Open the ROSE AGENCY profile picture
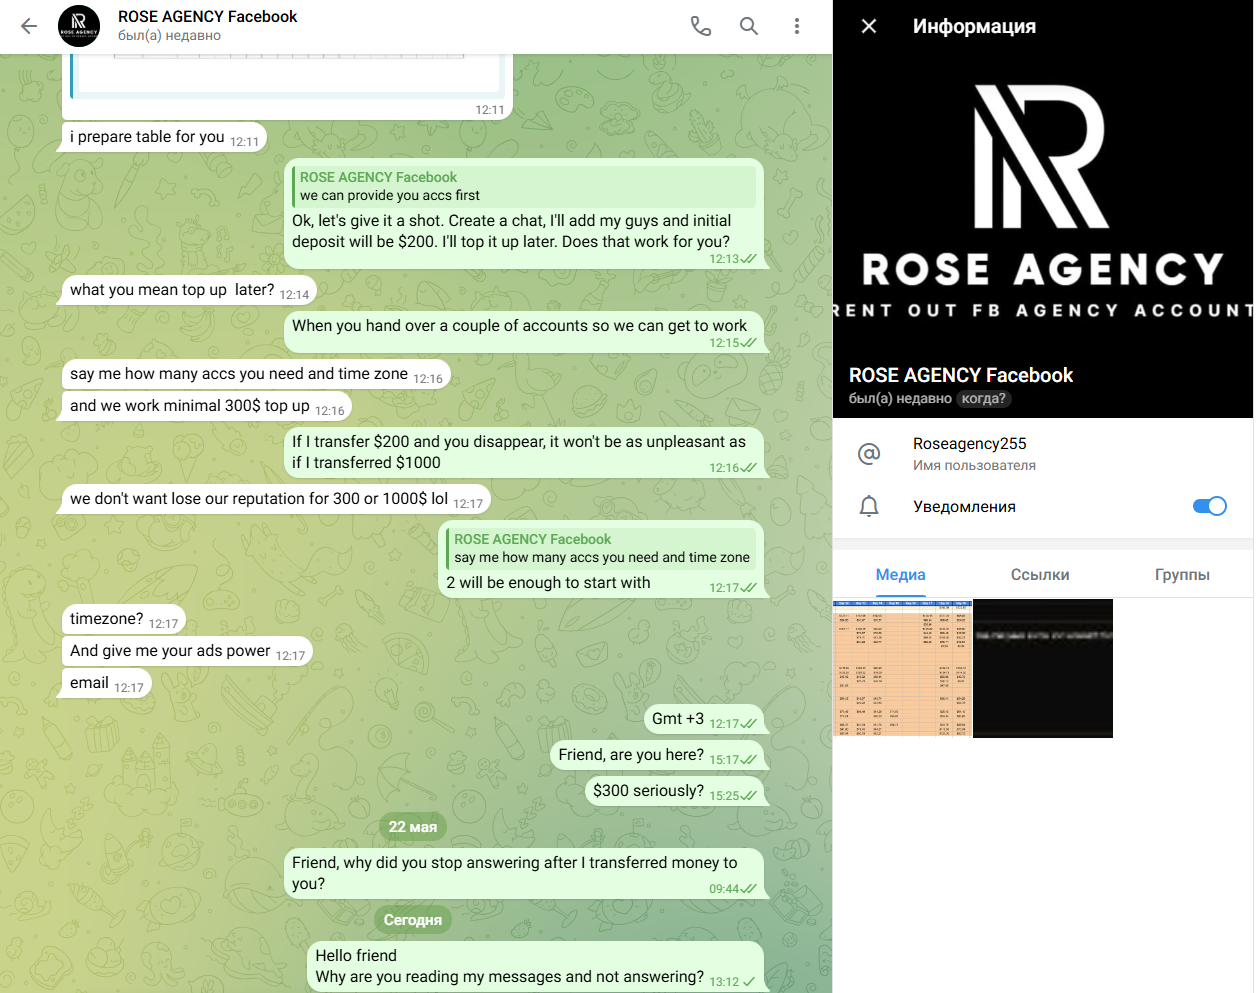This screenshot has width=1259, height=993. [1043, 208]
